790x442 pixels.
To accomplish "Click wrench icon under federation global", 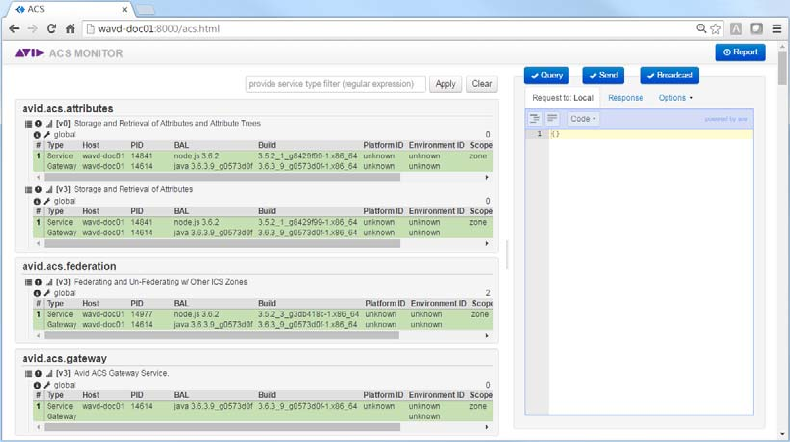I will pos(47,293).
